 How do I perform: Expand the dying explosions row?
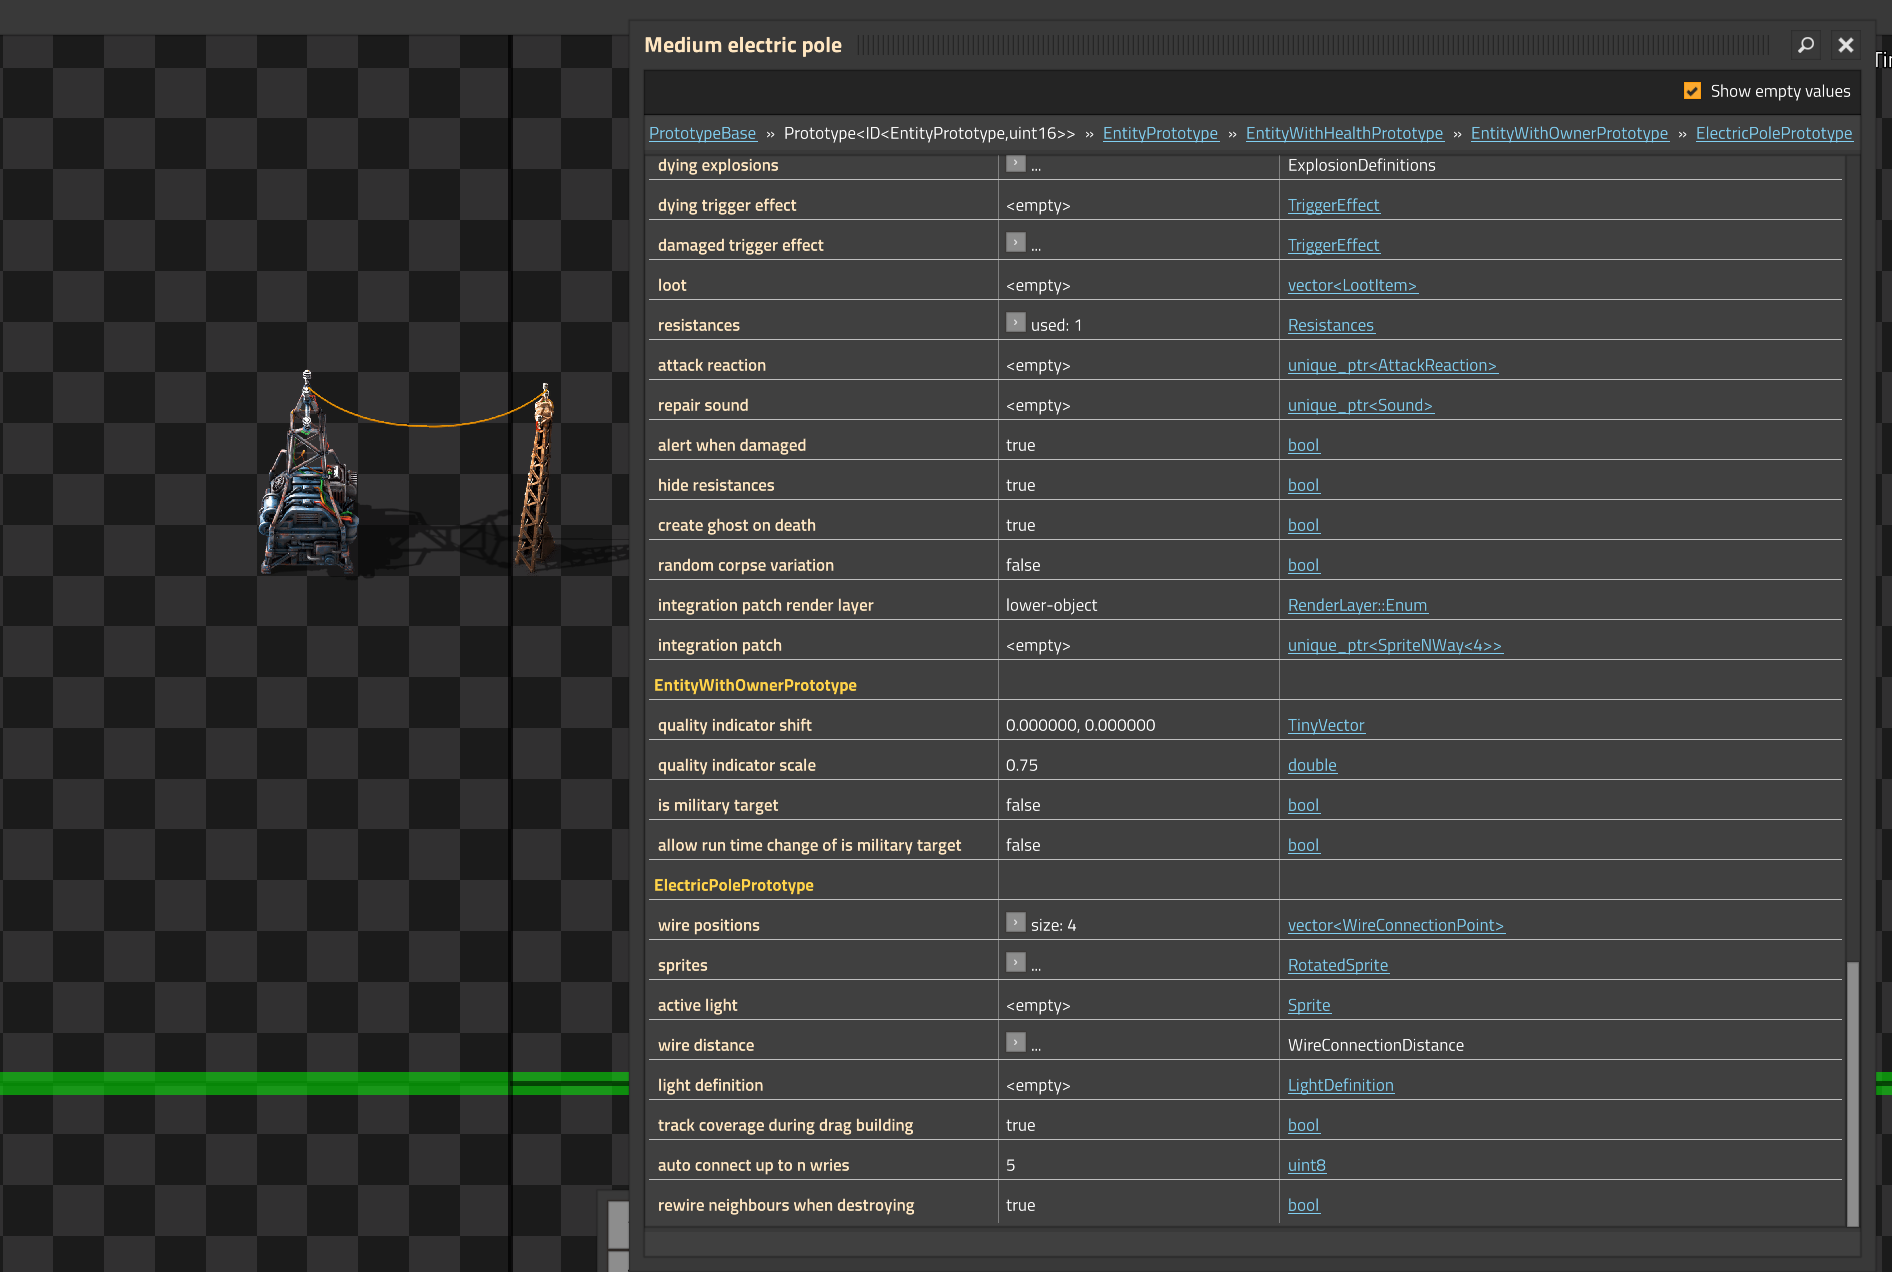(x=1016, y=163)
